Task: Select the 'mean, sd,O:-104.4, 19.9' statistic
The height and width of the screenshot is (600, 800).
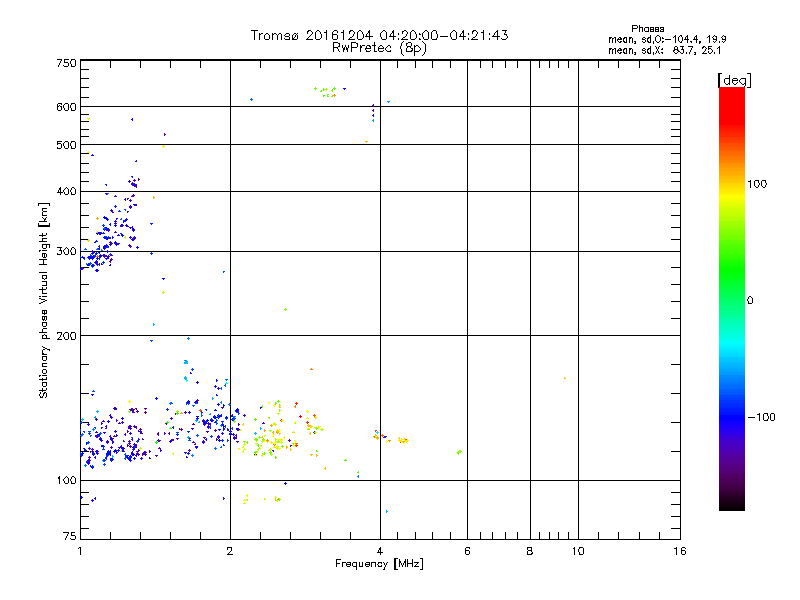Action: click(667, 39)
